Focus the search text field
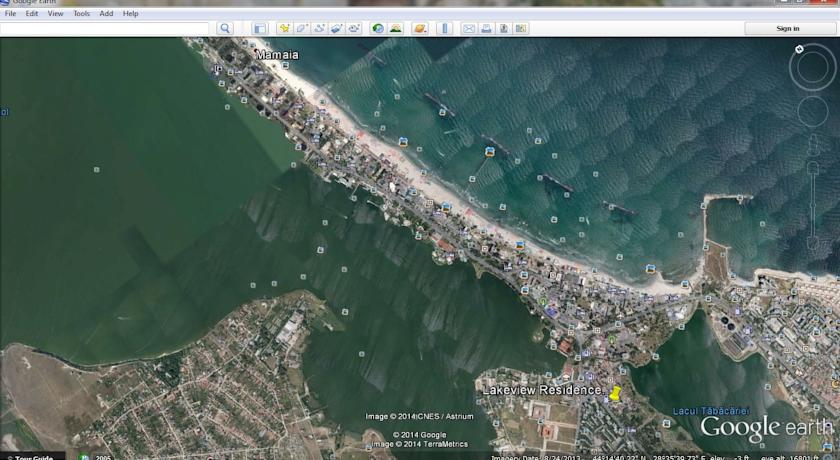Viewport: 840px width, 460px height. pos(104,28)
